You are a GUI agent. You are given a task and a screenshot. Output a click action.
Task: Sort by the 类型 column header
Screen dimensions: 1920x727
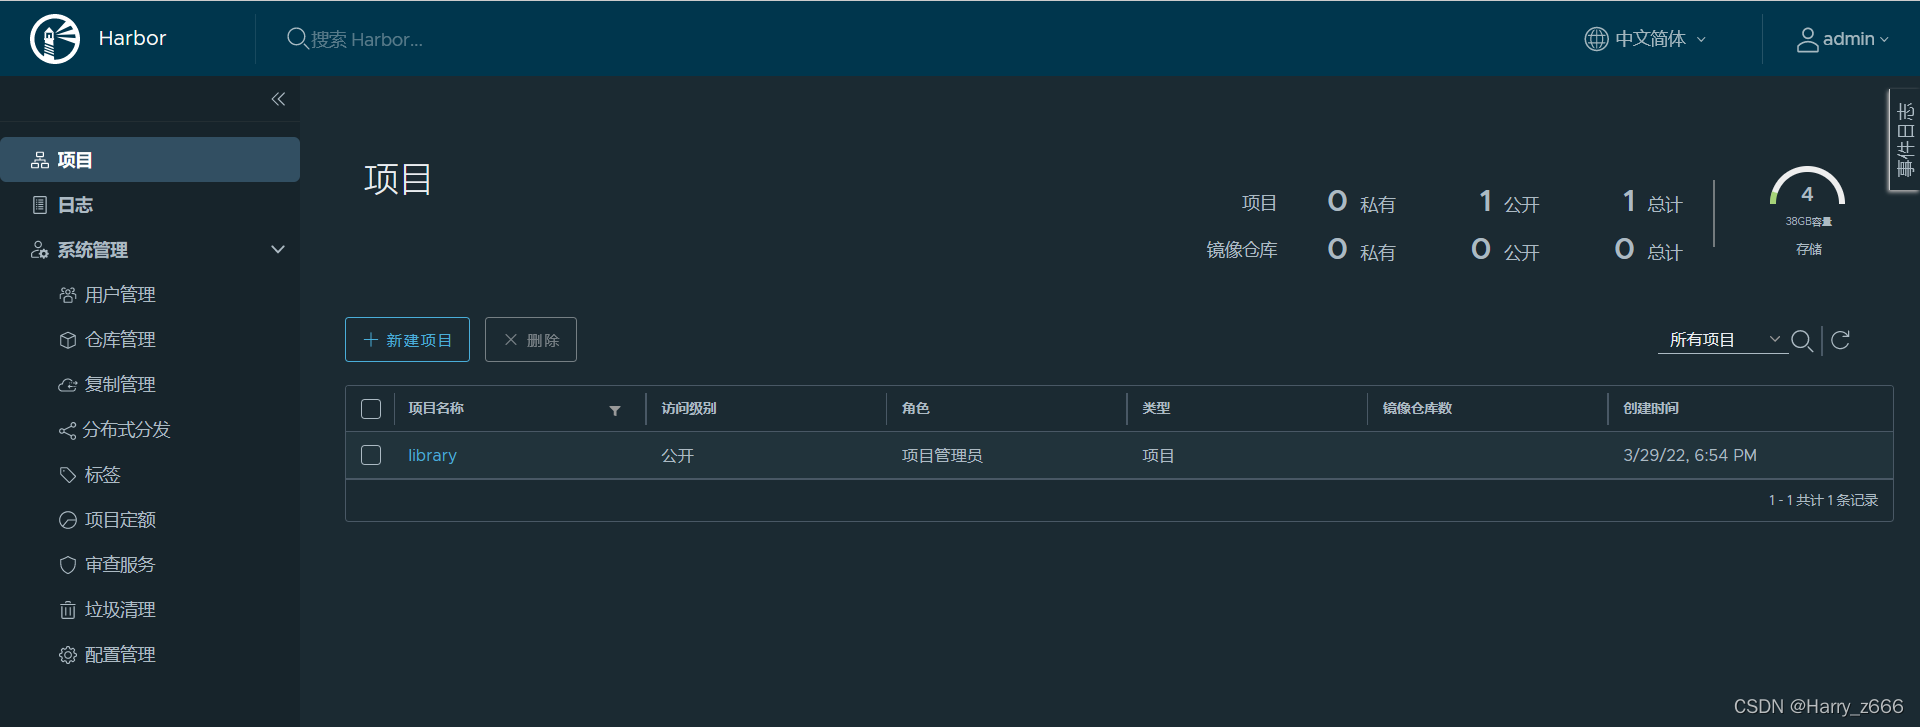coord(1156,409)
